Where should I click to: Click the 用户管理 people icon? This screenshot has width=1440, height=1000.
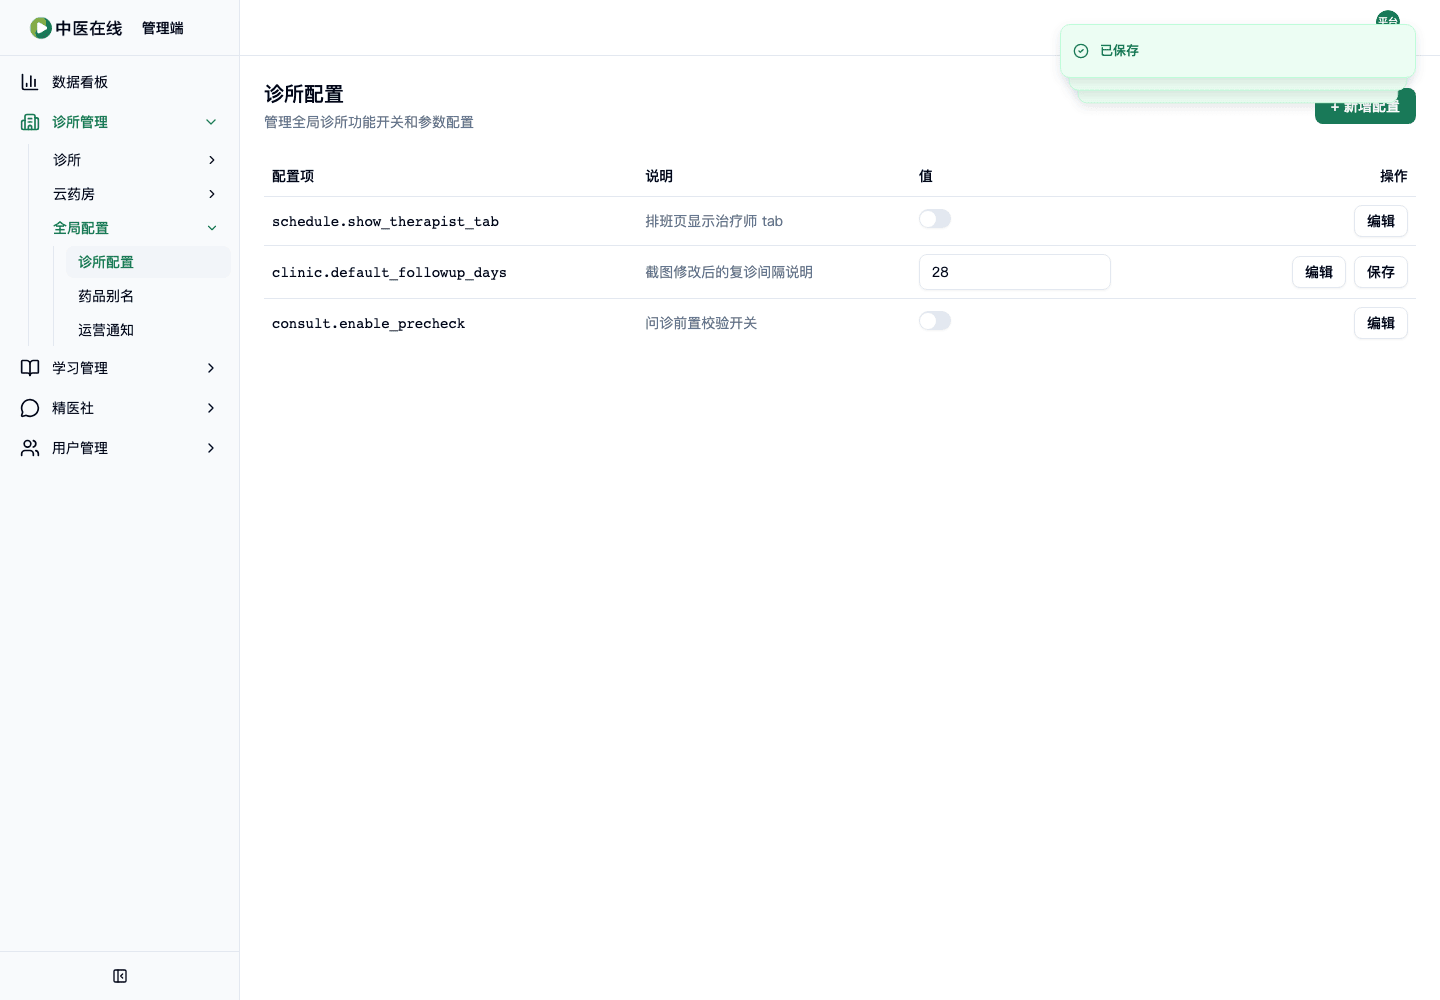point(30,448)
